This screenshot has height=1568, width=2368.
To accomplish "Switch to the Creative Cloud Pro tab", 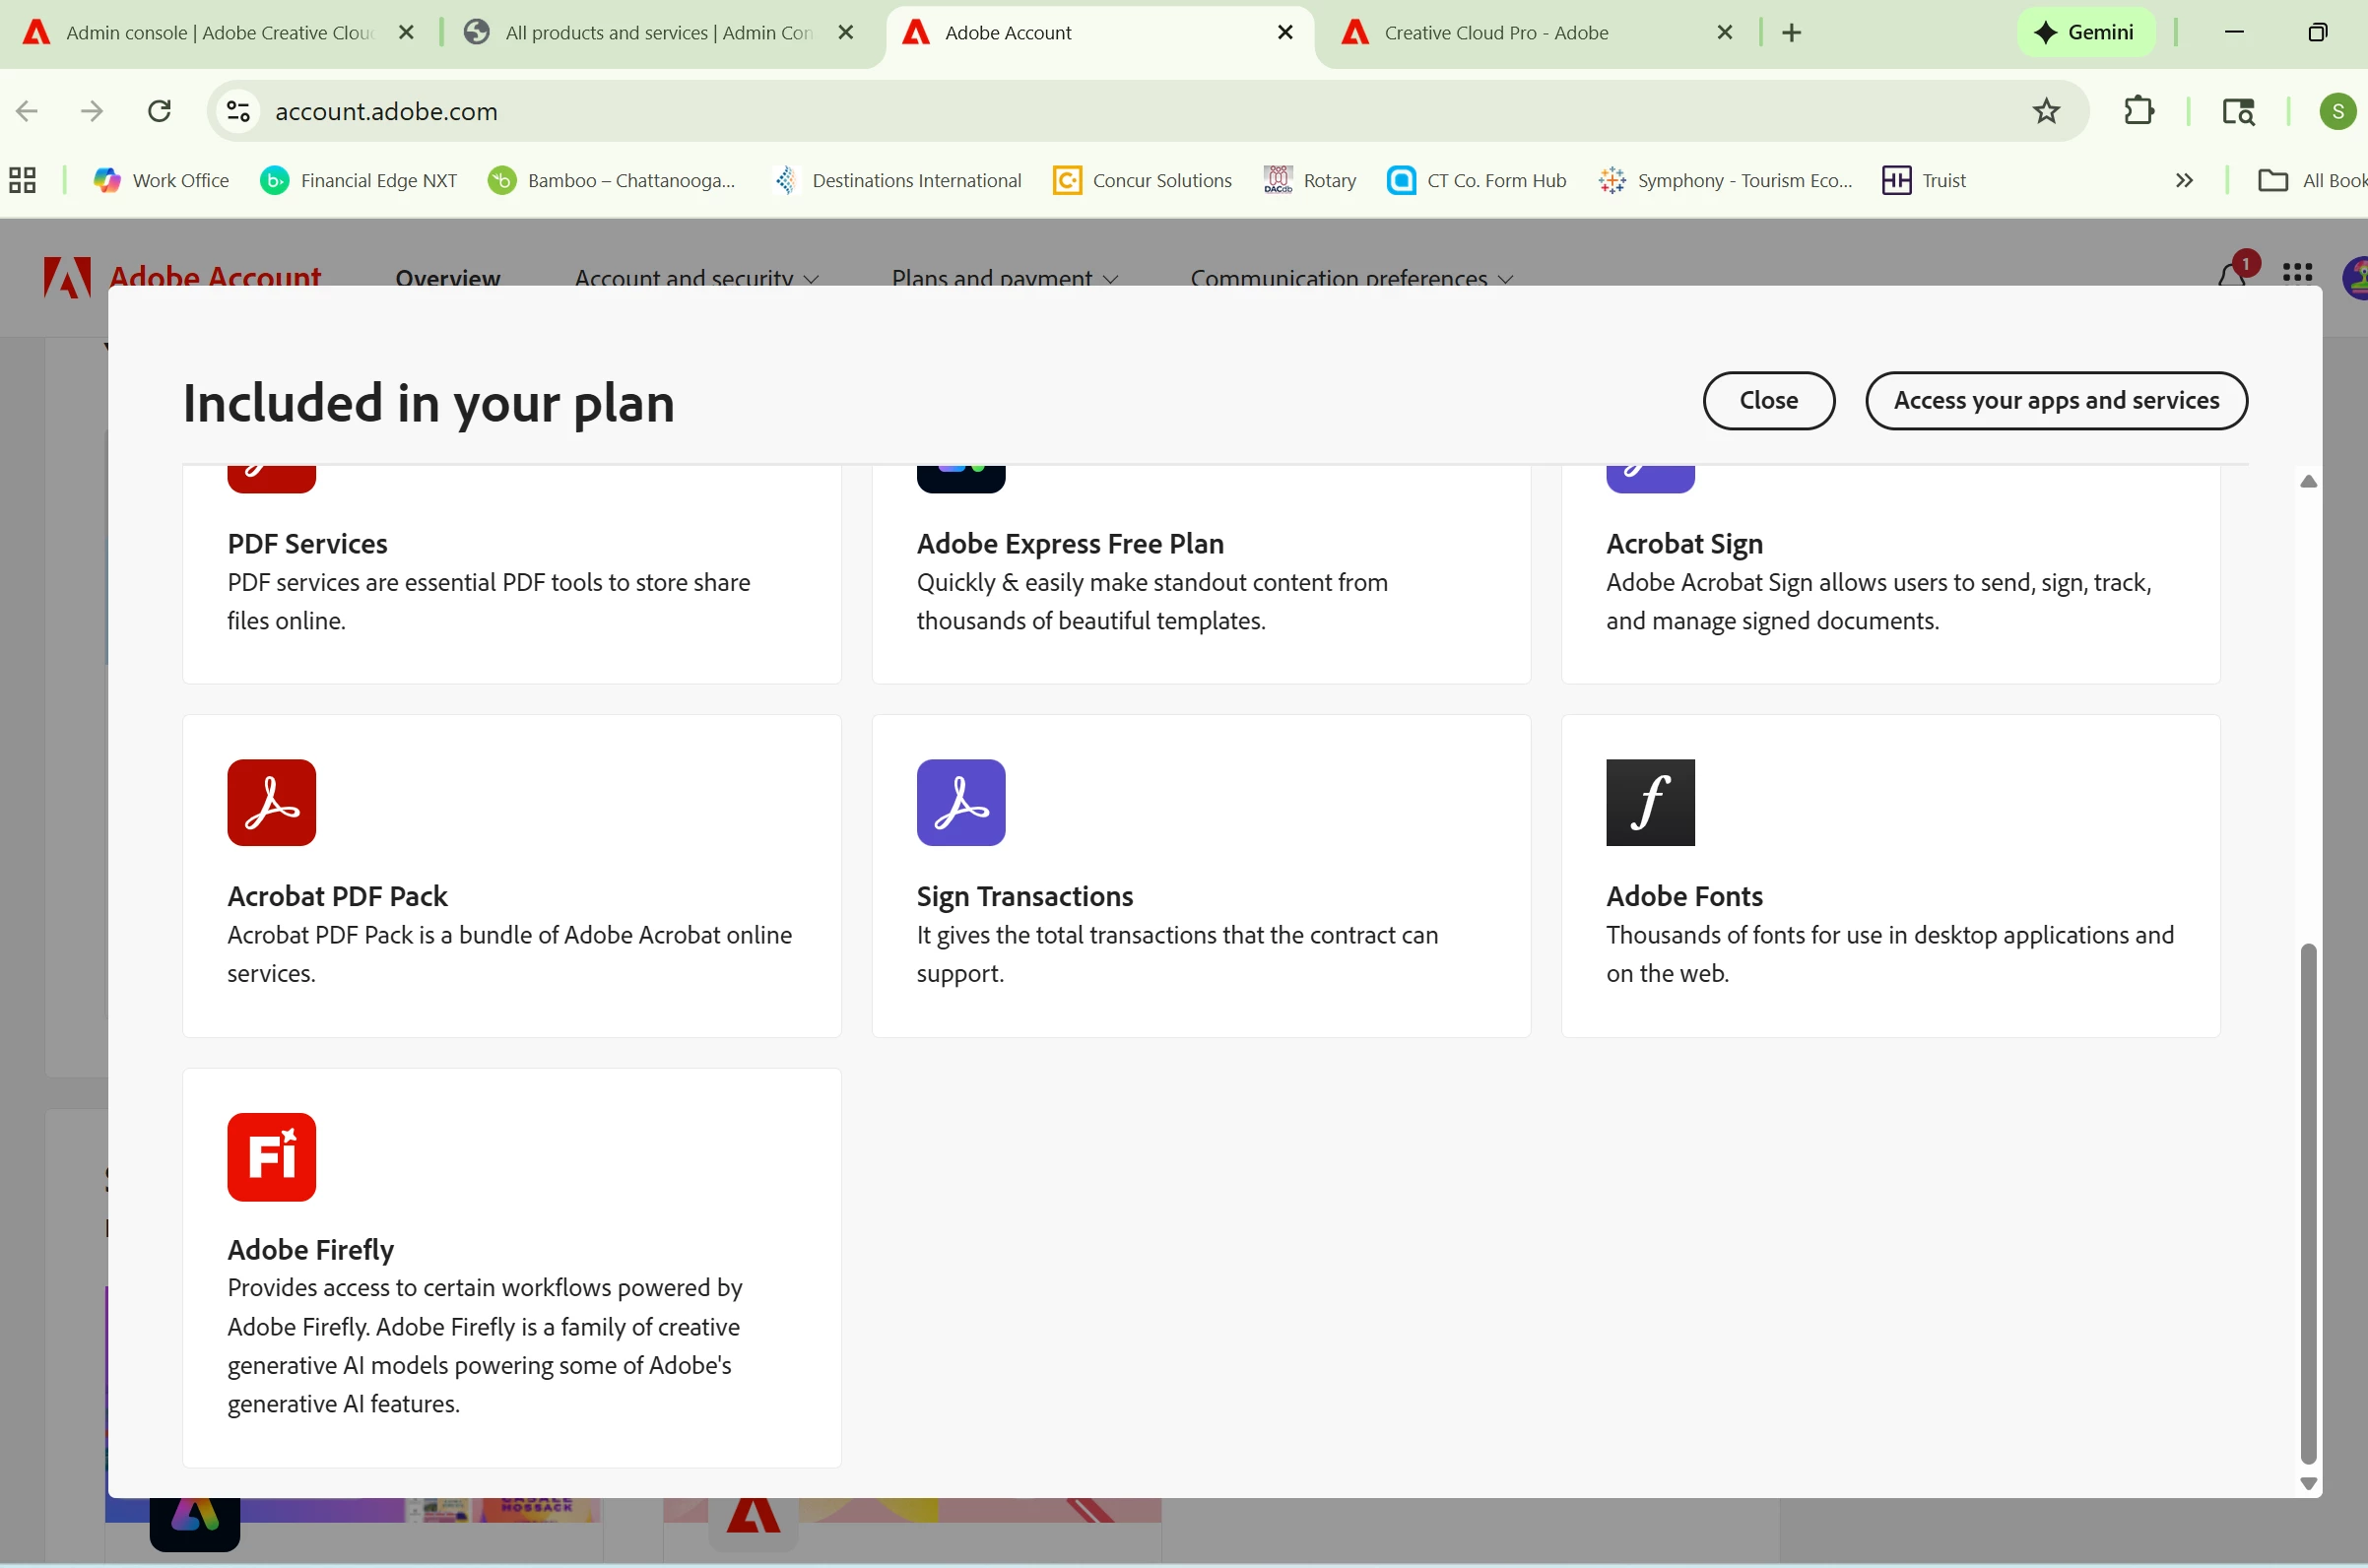I will [1496, 33].
